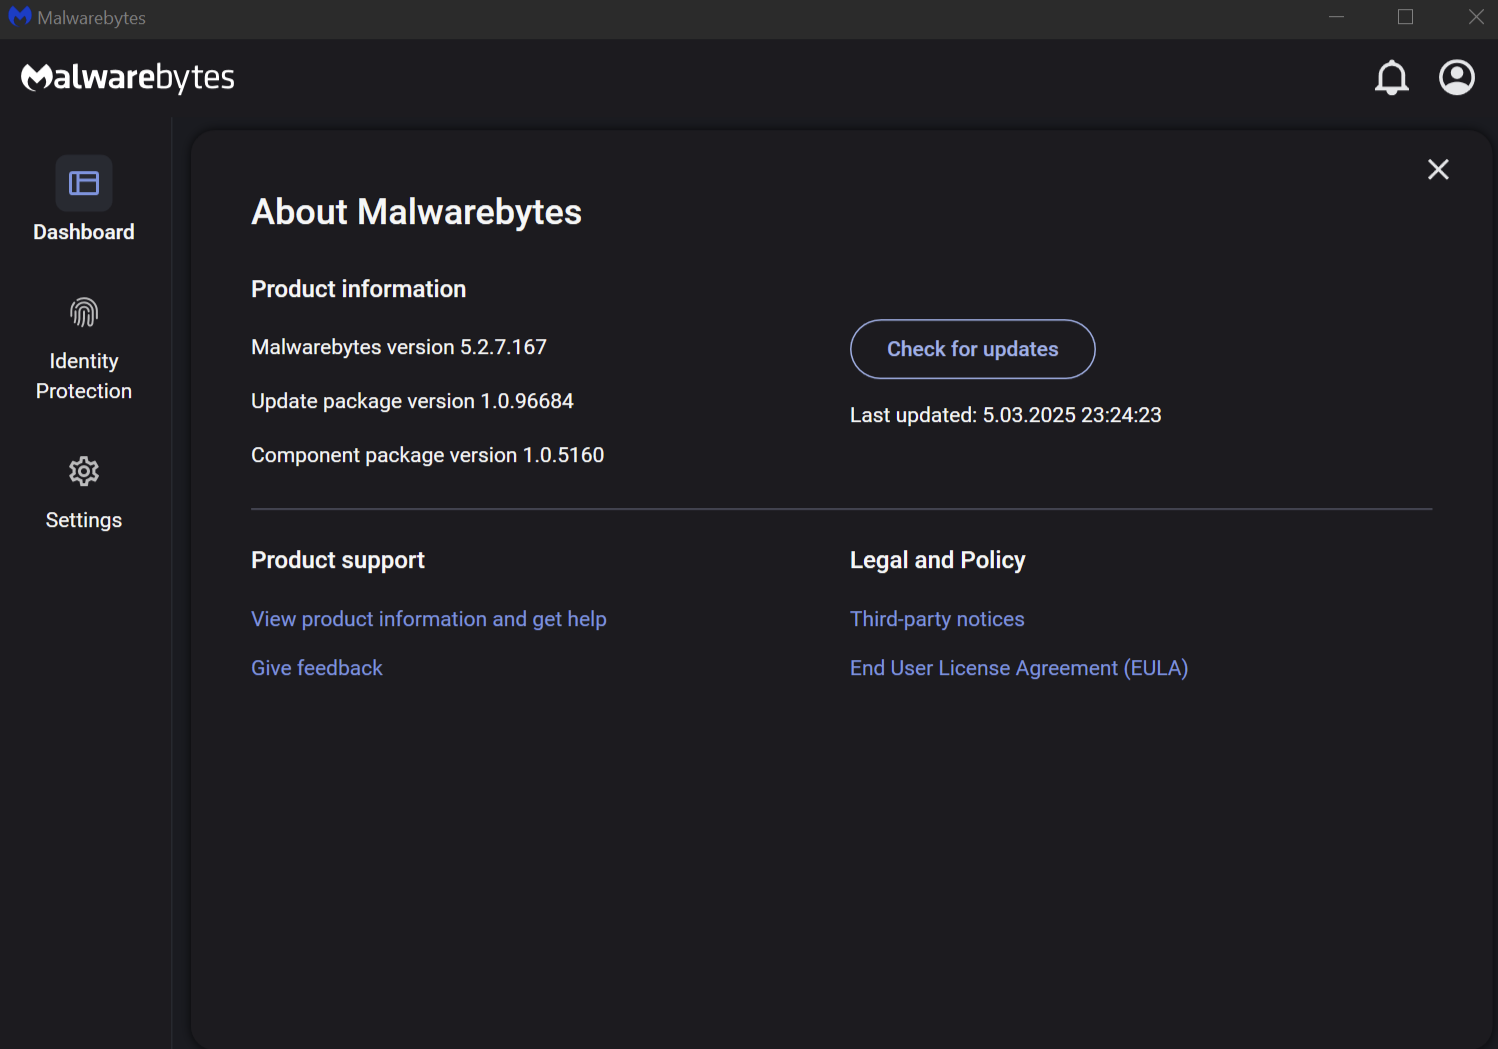Click the About Malwarebytes heading

click(416, 212)
